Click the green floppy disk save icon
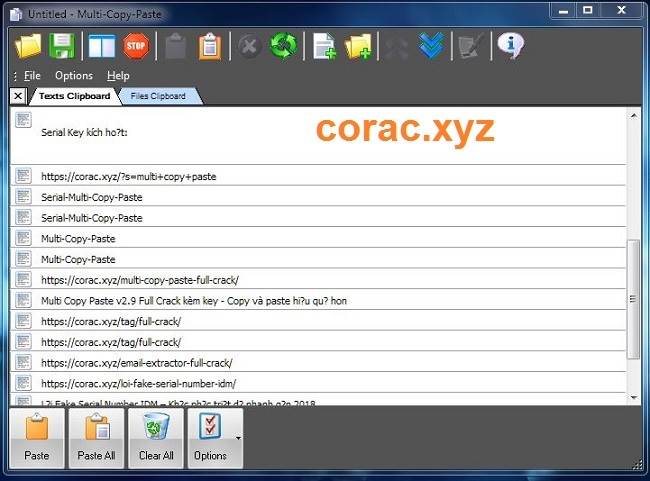This screenshot has height=481, width=650. tap(62, 46)
